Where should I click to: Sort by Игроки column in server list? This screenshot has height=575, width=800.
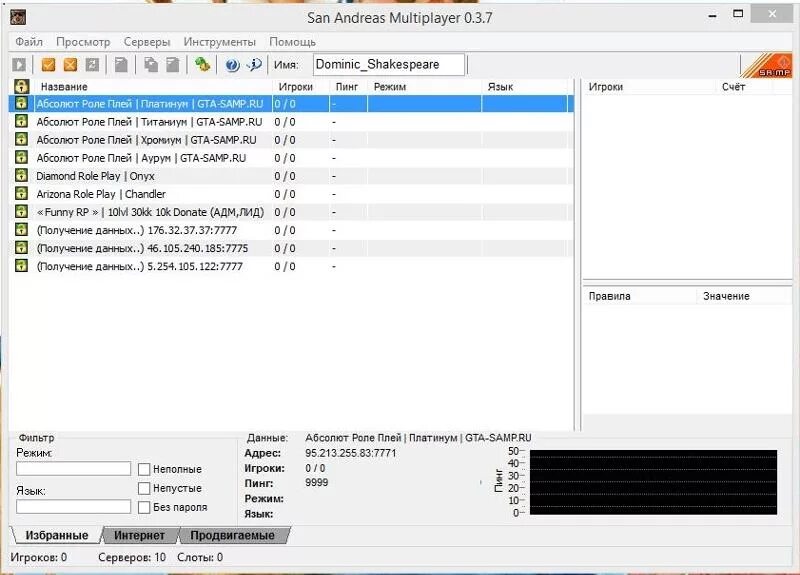tap(301, 87)
